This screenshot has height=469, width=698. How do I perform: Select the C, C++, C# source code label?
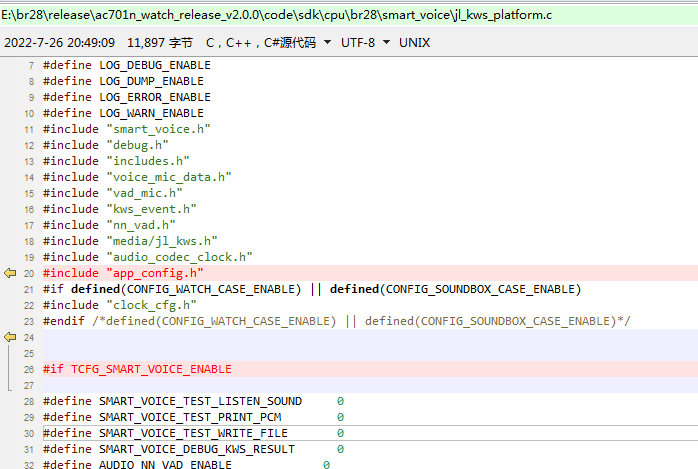[261, 43]
